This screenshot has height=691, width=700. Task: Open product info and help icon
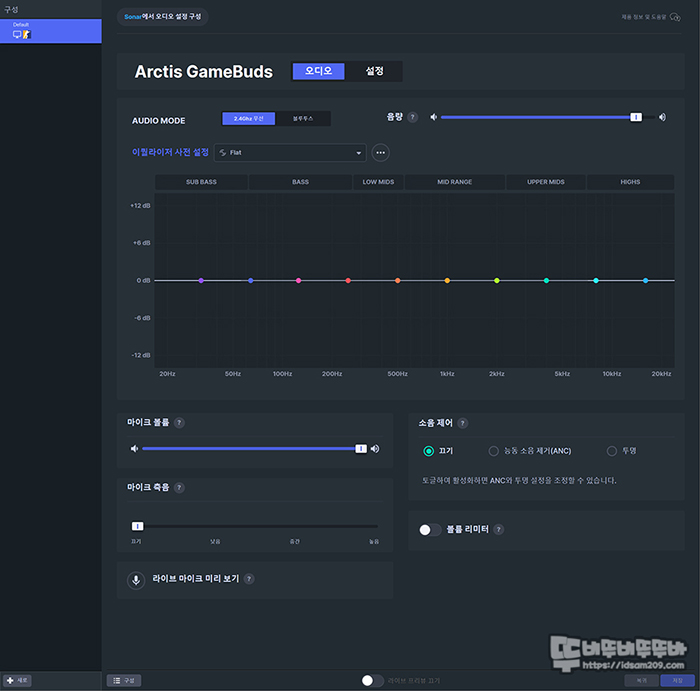click(675, 17)
